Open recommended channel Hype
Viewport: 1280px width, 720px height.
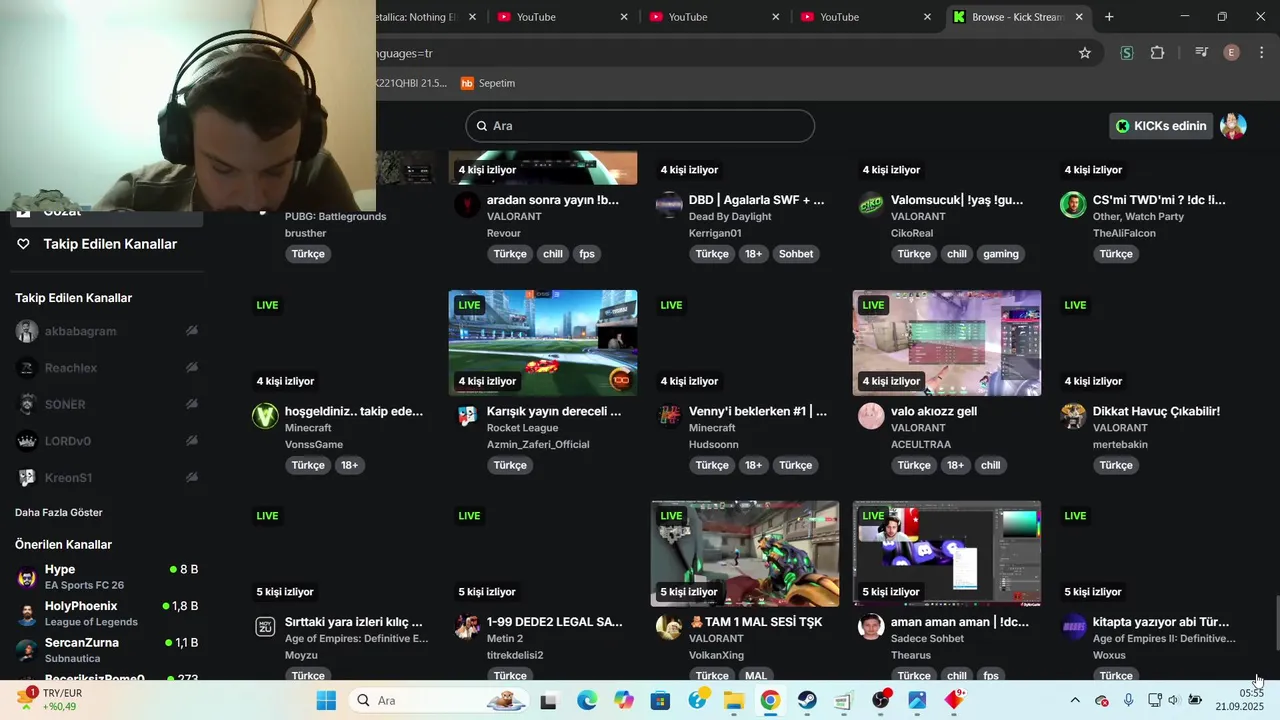click(x=106, y=577)
